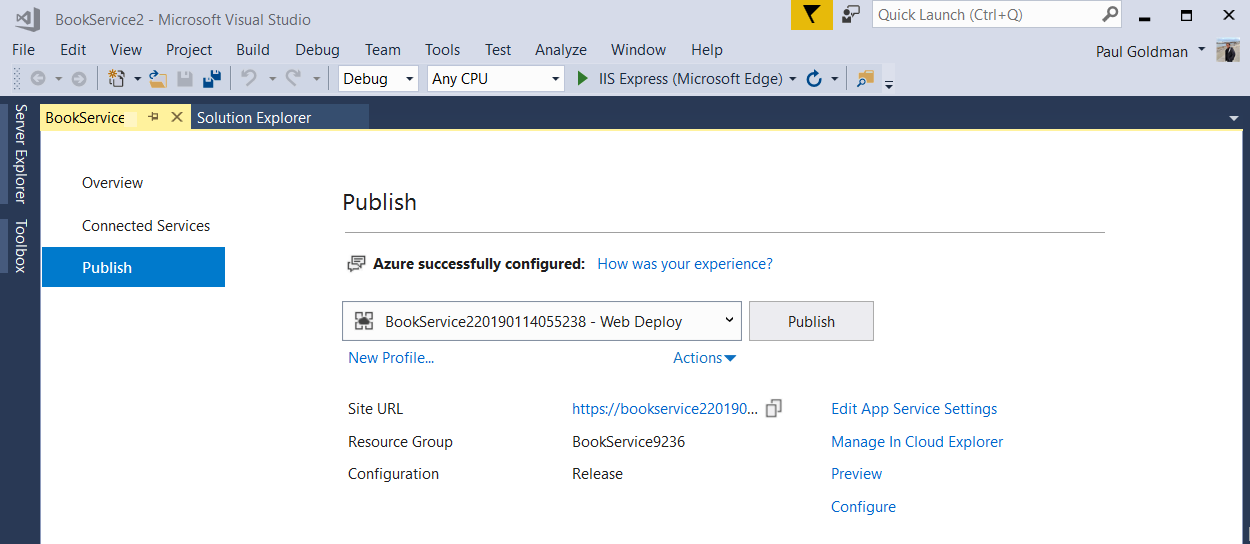The width and height of the screenshot is (1250, 544).
Task: Click the New Project toolbar icon
Action: pyautogui.click(x=116, y=78)
